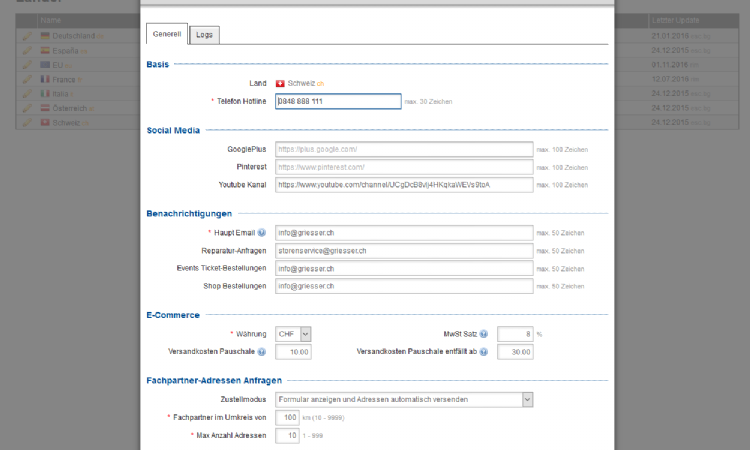Screen dimensions: 750x450
Task: Click the edit pencil for Italia row
Action: point(27,94)
